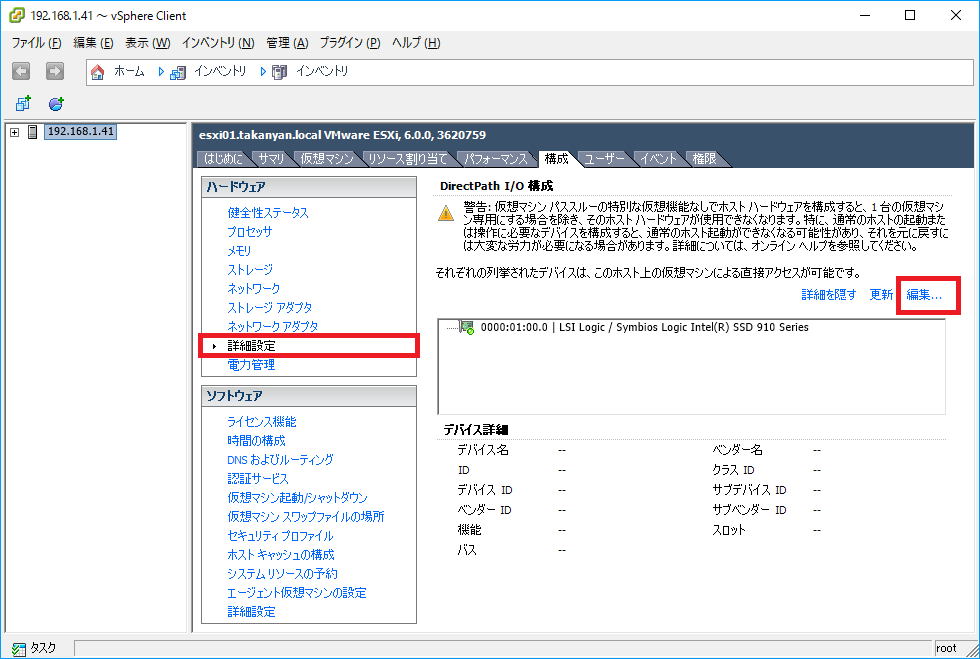
Task: Click the new resource pool toolbar icon
Action: pyautogui.click(x=56, y=104)
